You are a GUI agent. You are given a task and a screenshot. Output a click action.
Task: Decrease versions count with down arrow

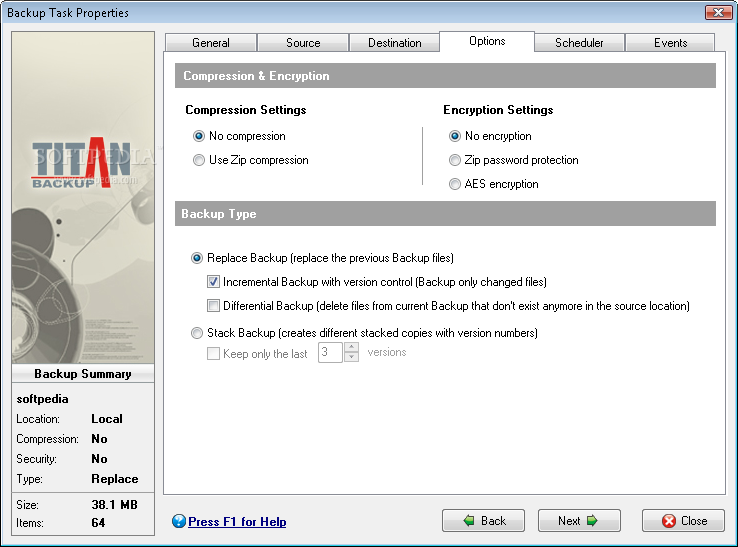(x=352, y=357)
